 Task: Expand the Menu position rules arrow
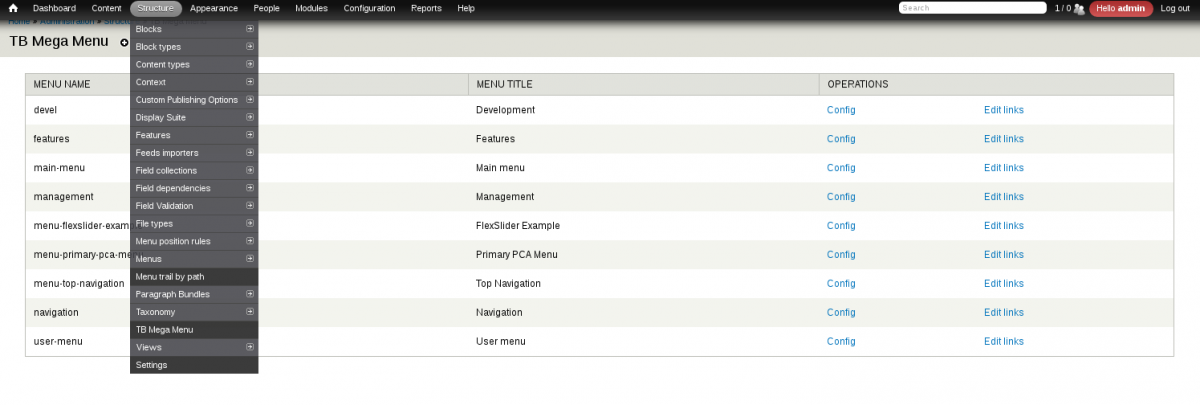pos(249,241)
